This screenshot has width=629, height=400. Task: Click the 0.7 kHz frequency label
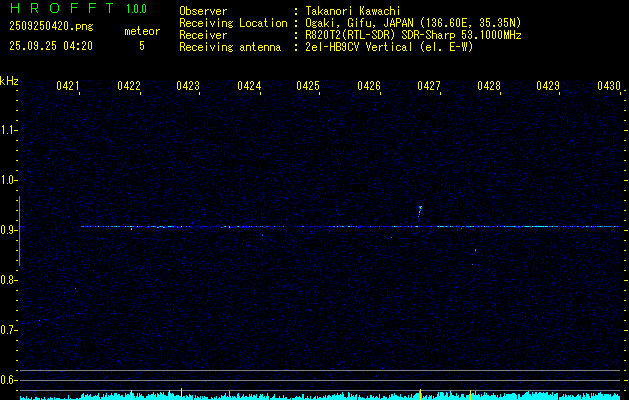[x=8, y=330]
